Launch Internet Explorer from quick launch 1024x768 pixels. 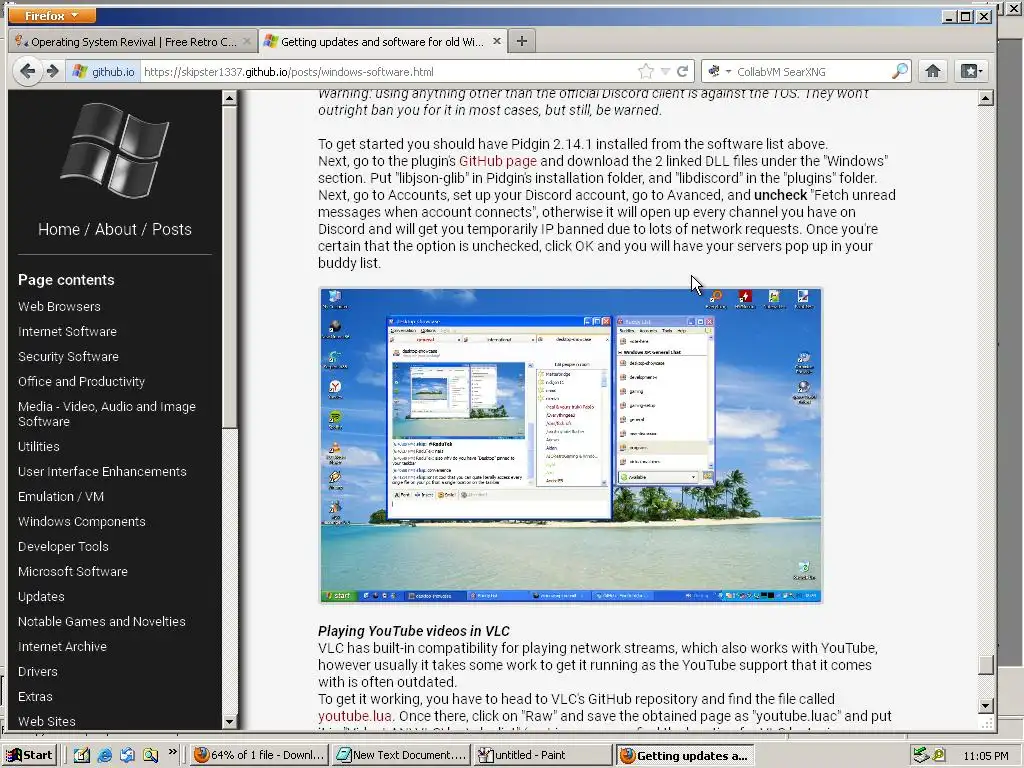104,755
